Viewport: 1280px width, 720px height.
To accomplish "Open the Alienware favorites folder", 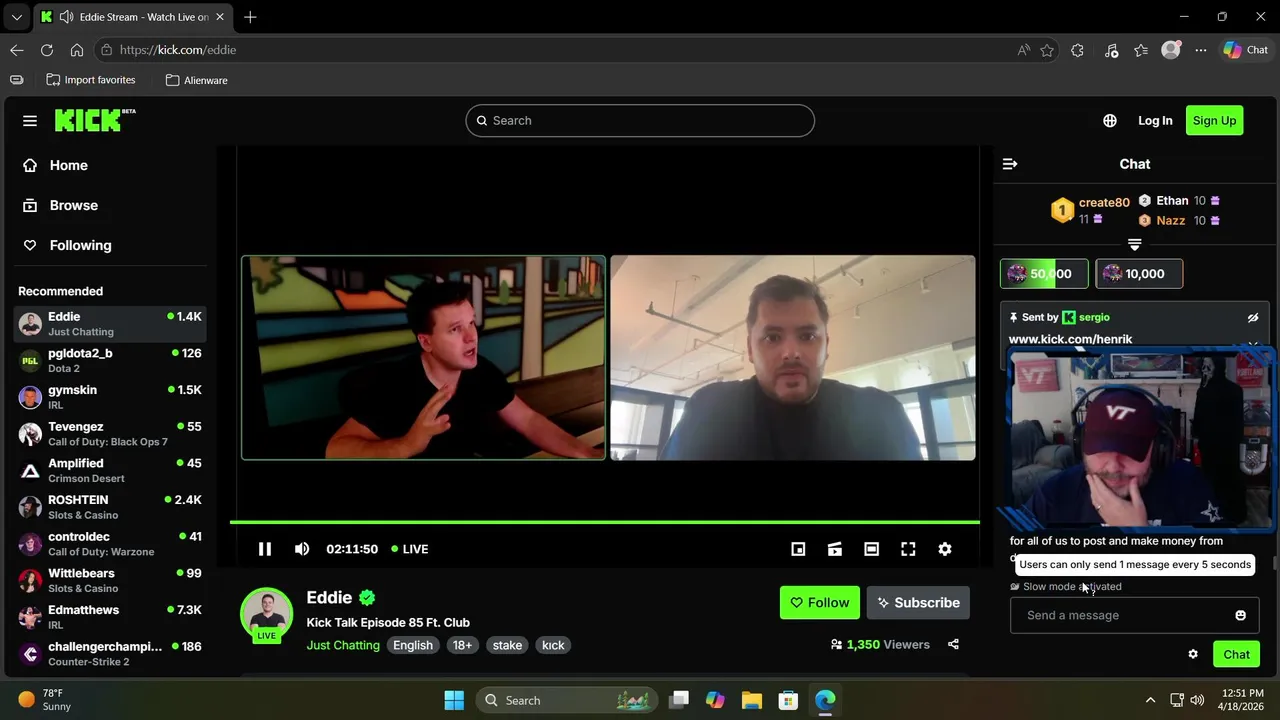I will (197, 80).
